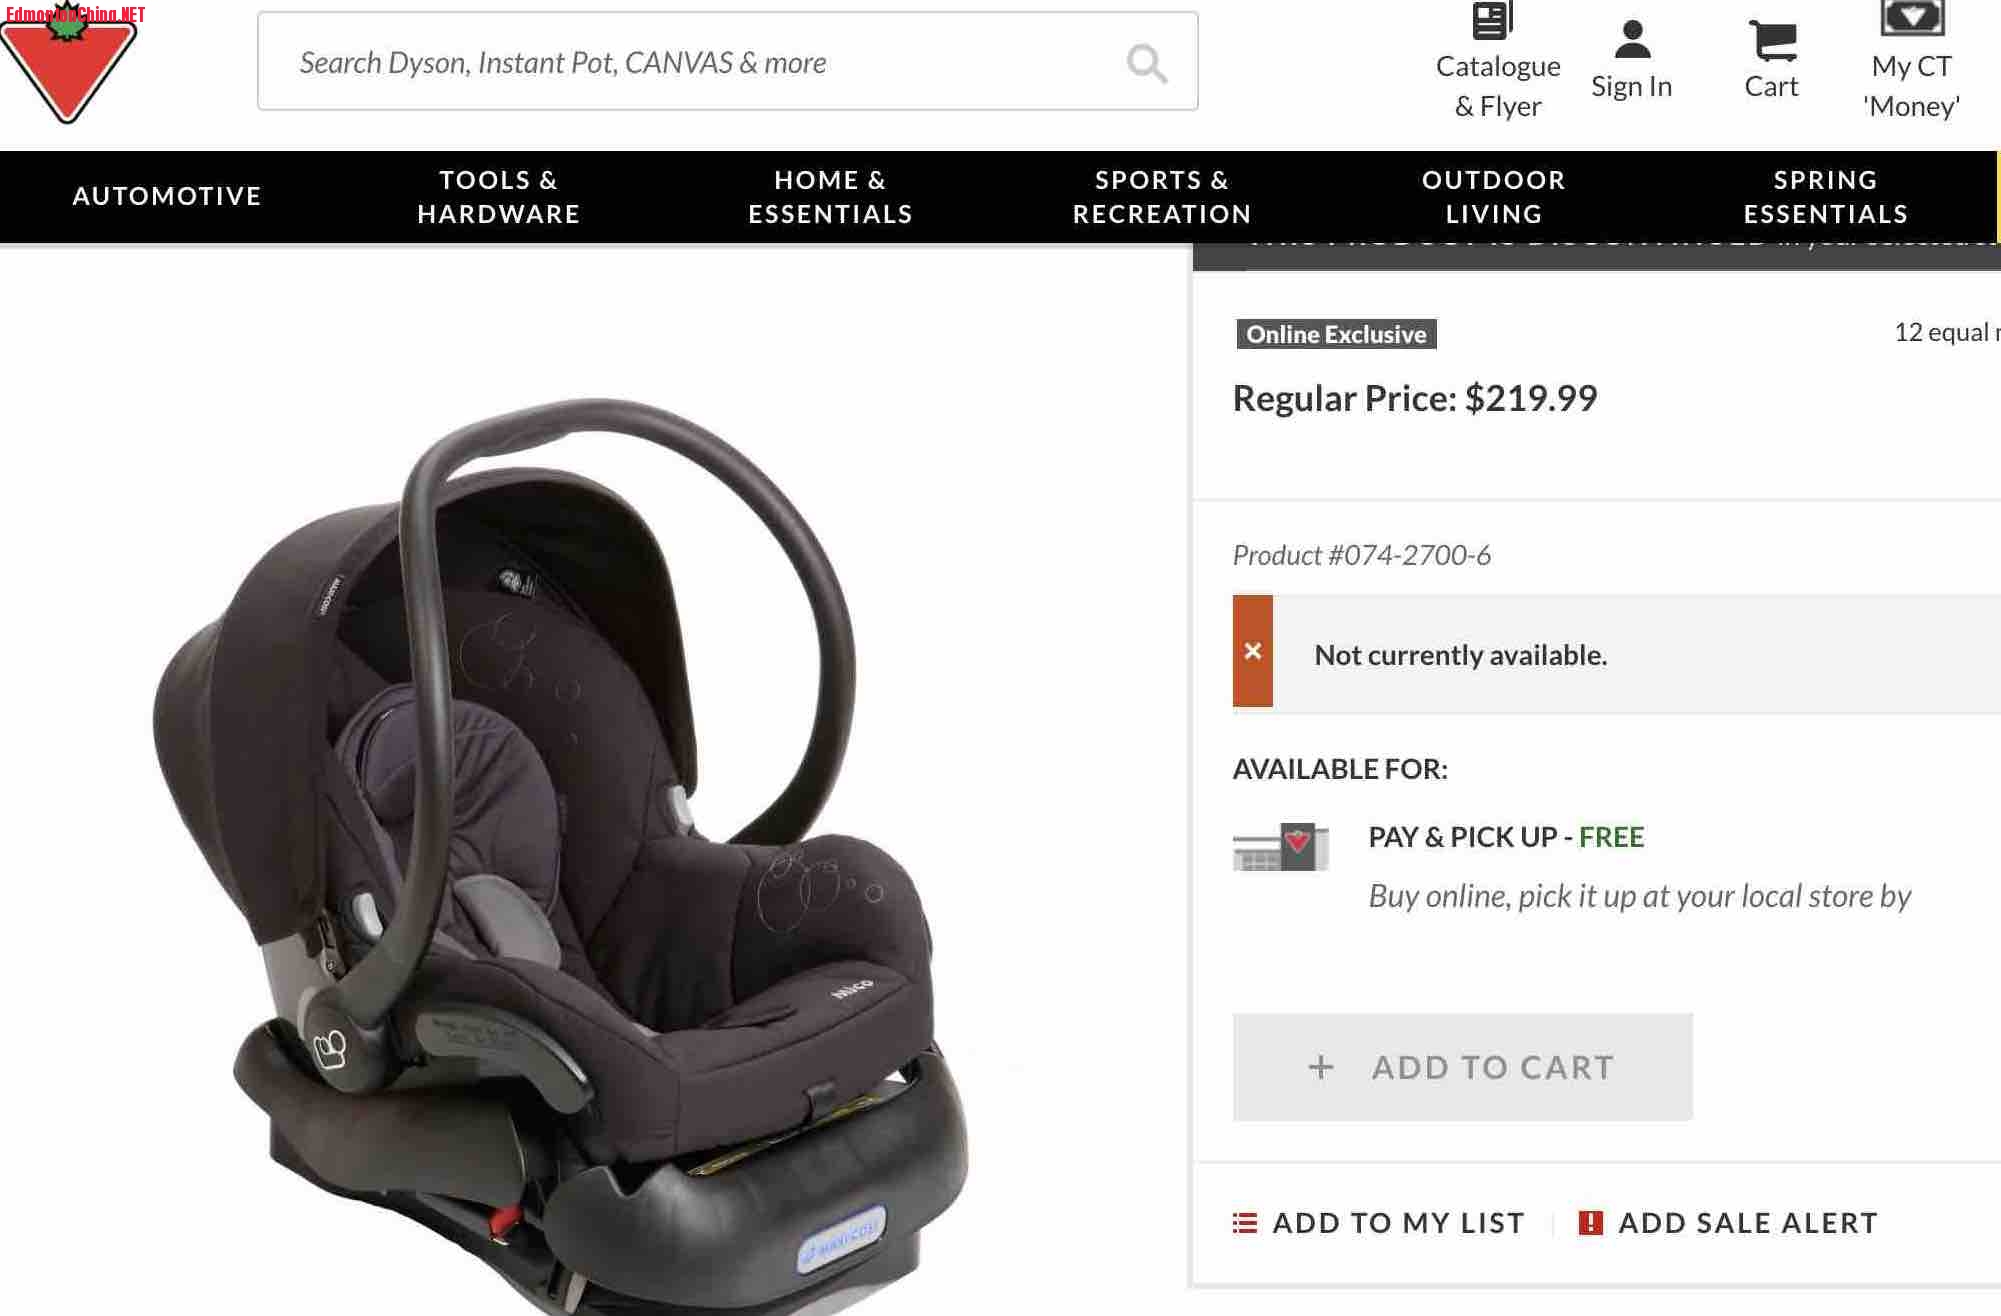Click the Add To Cart button

coord(1462,1067)
